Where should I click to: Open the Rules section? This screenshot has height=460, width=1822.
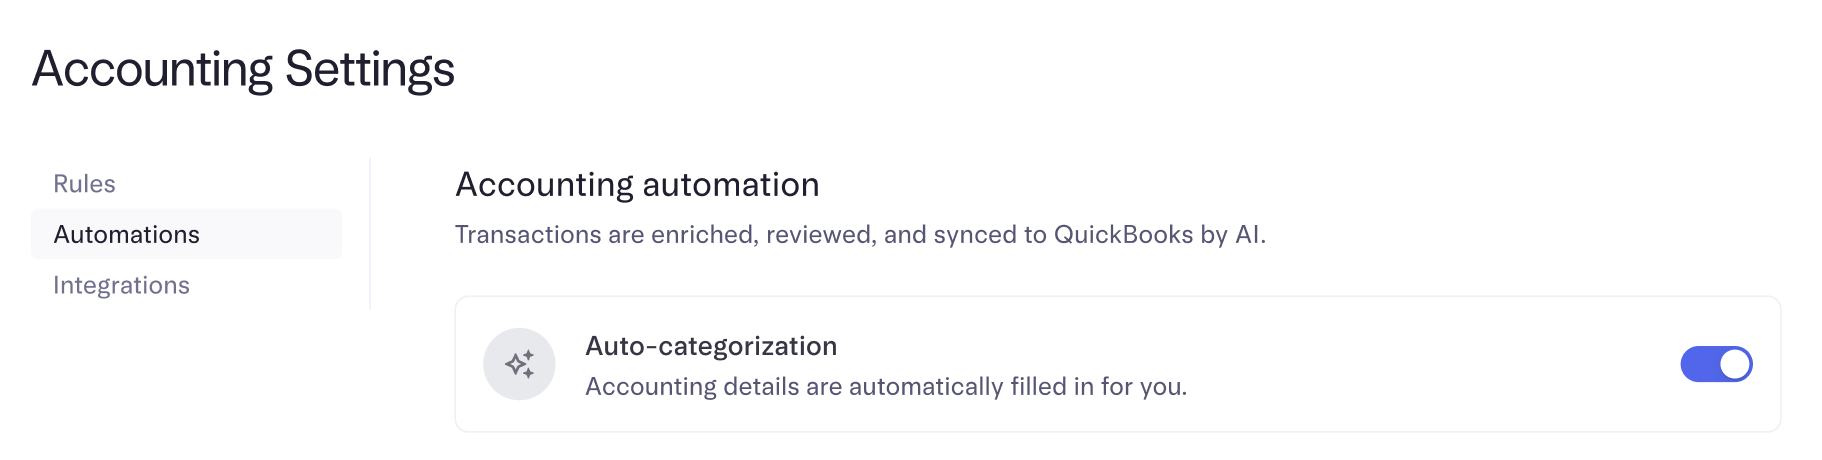click(85, 184)
